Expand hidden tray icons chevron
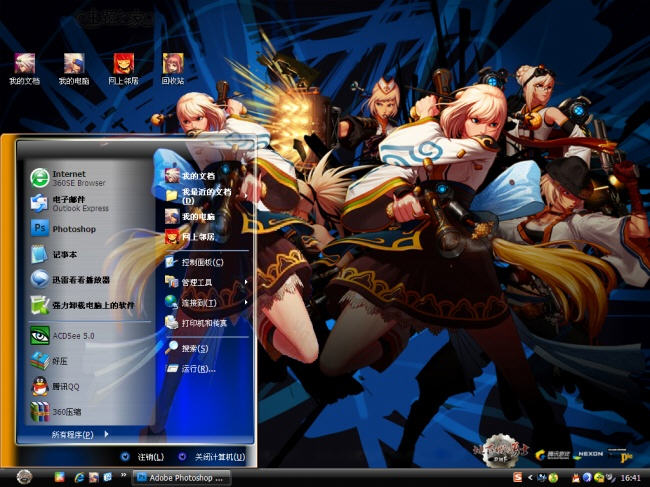Image resolution: width=650 pixels, height=487 pixels. (529, 478)
